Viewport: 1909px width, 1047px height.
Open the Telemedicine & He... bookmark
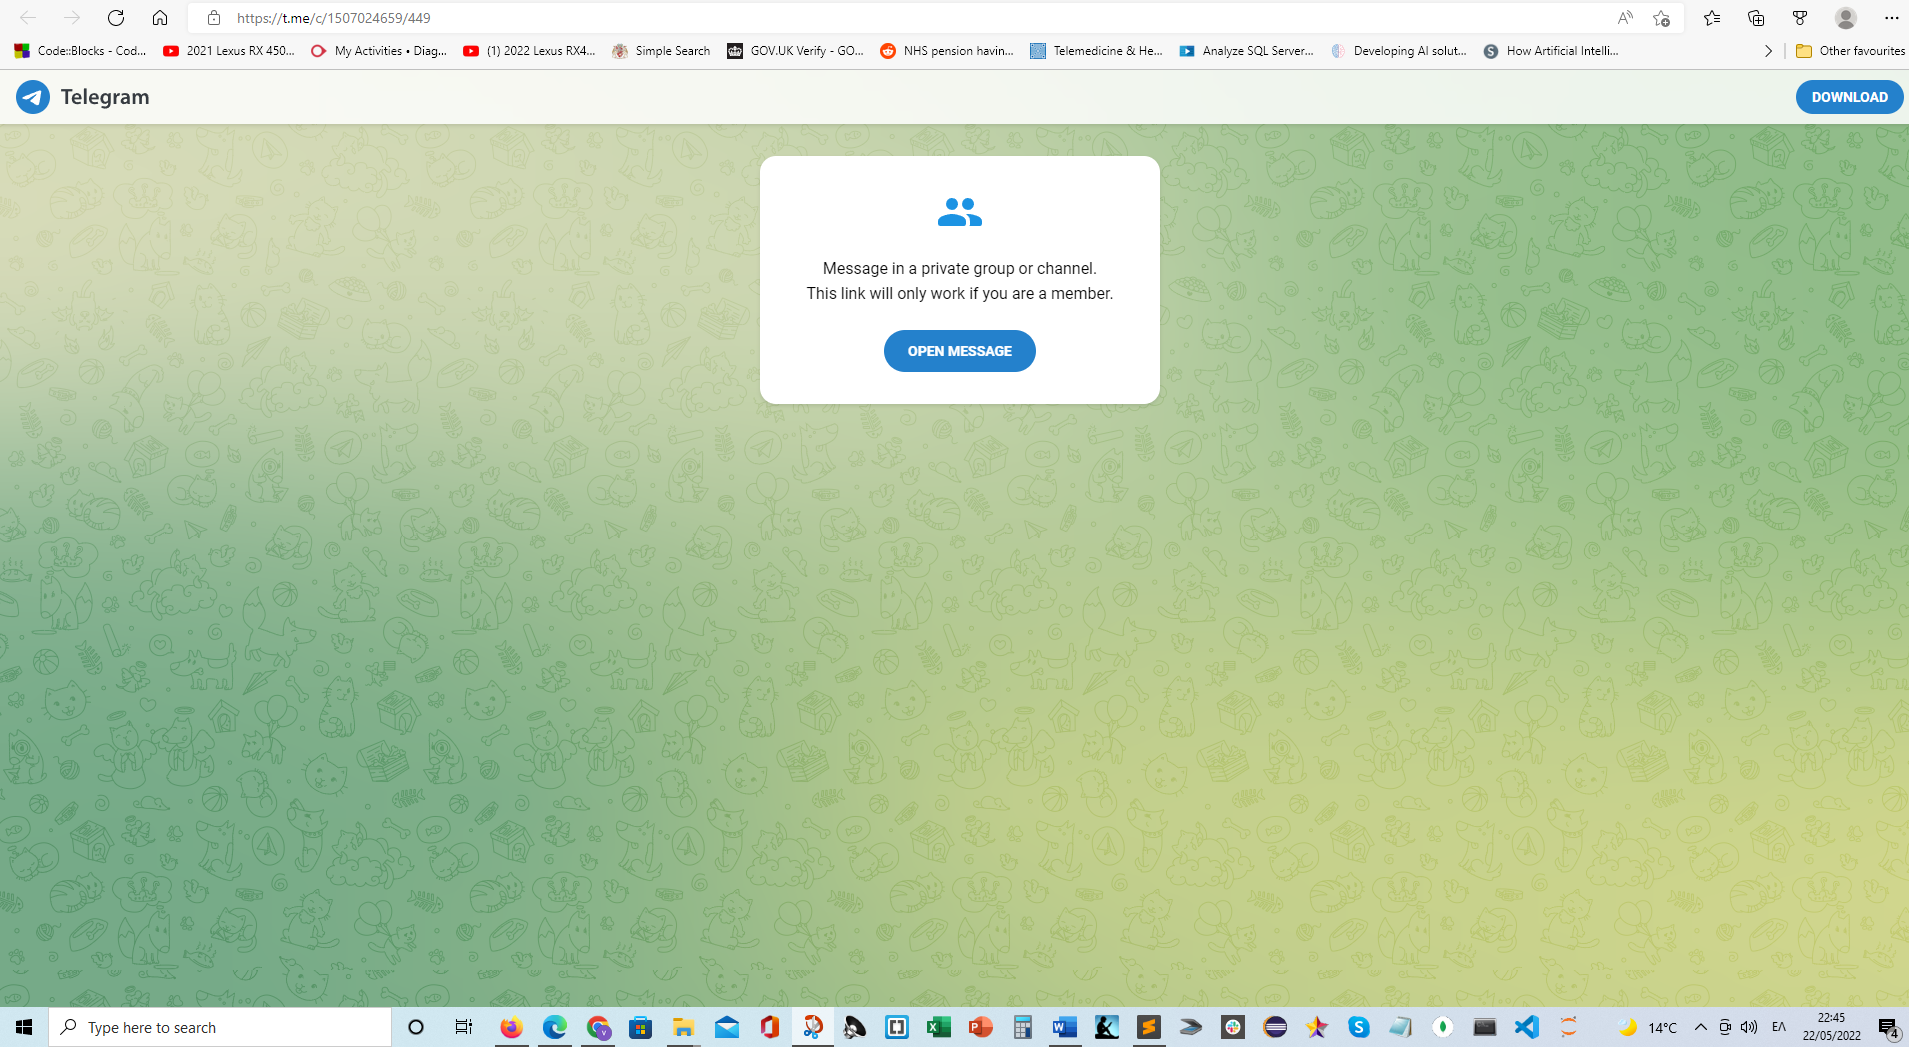(x=1097, y=51)
